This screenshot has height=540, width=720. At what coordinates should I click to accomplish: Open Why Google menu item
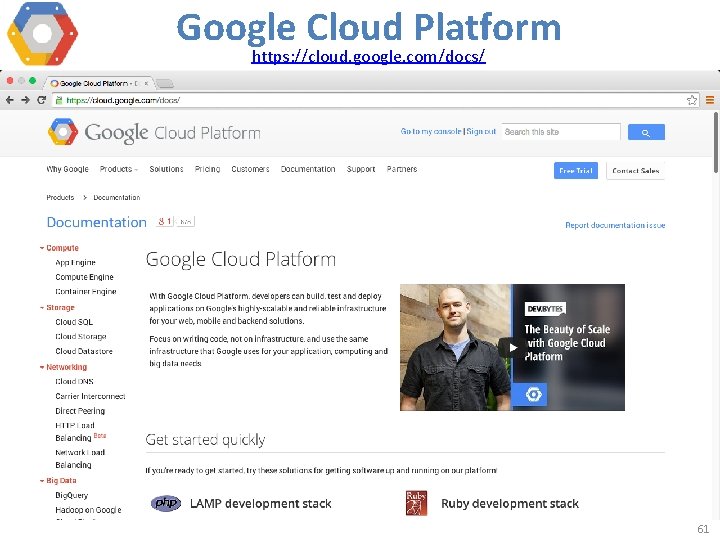pyautogui.click(x=68, y=169)
